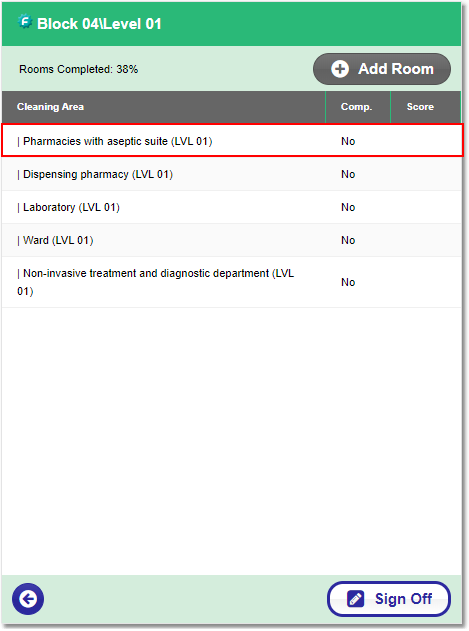
Task: Sort by Cleaning Area column header
Action: (50, 107)
